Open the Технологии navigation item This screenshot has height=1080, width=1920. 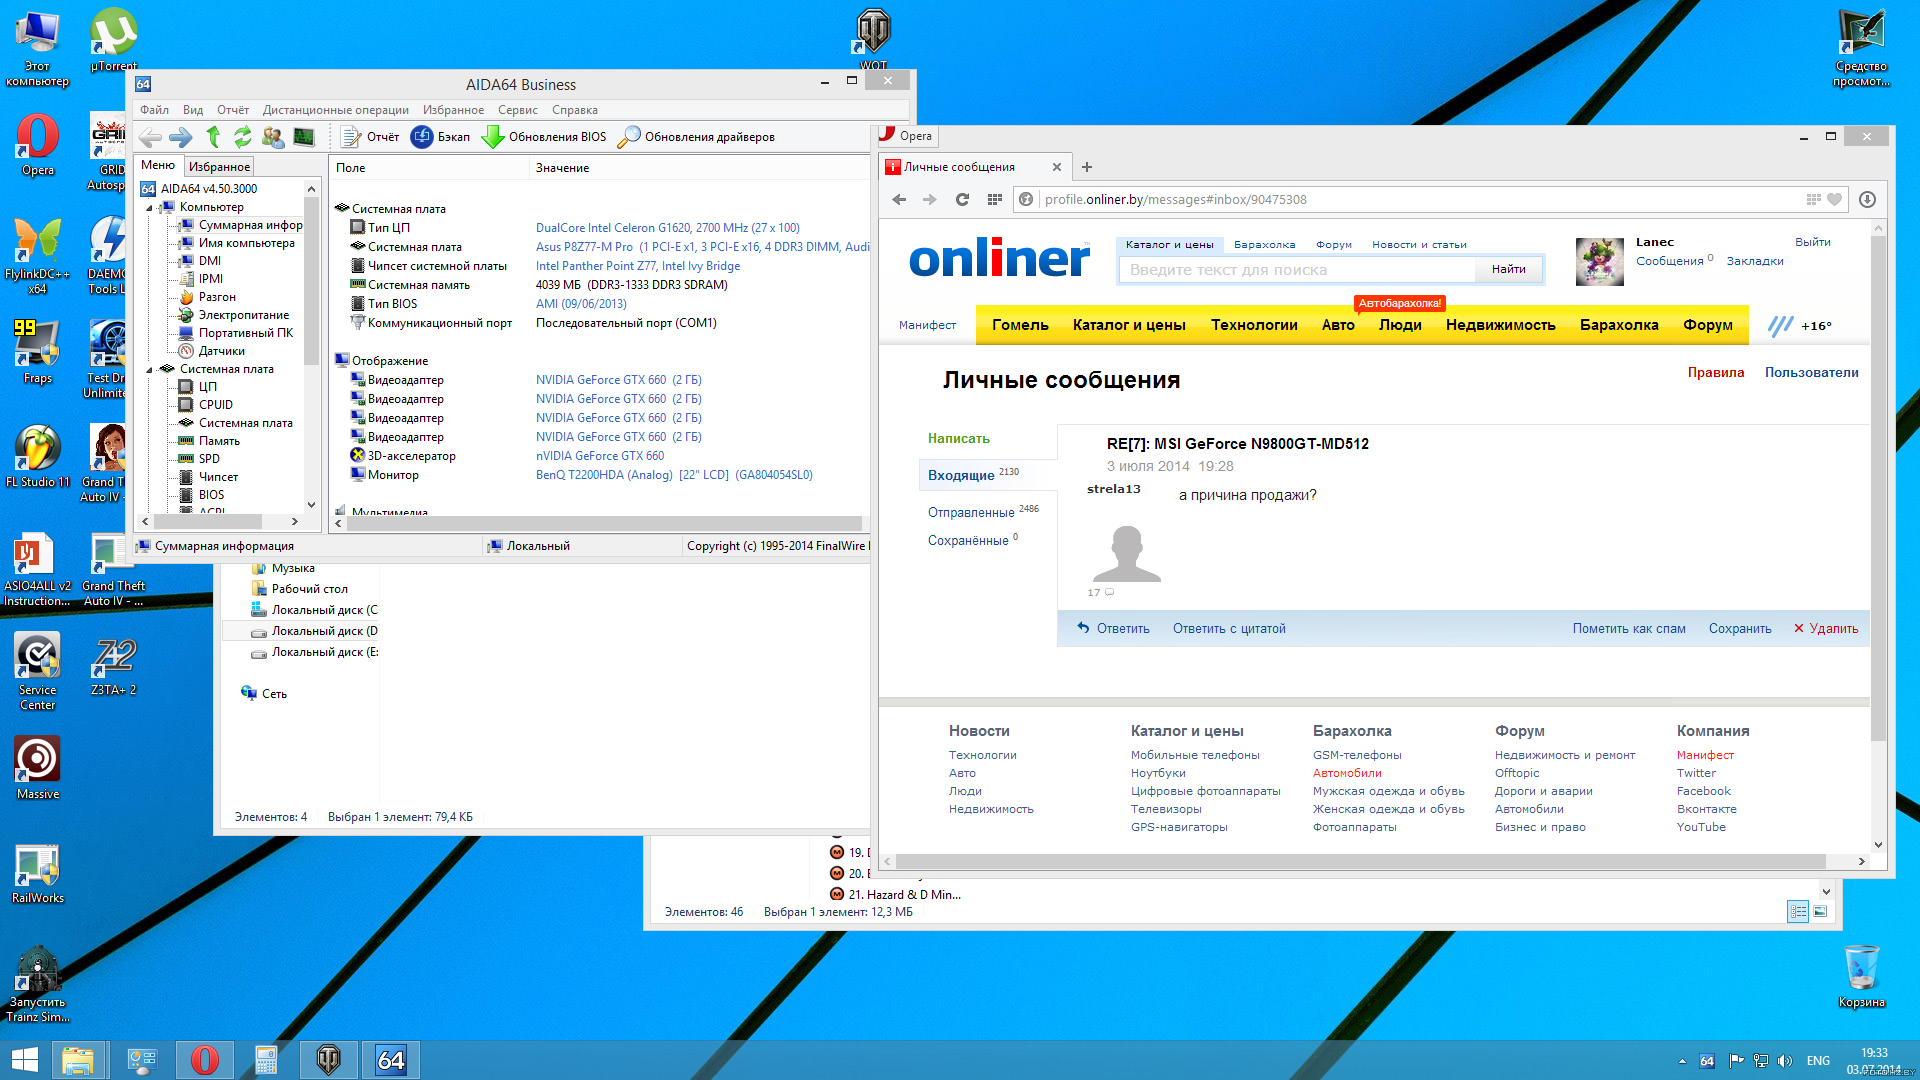click(x=1254, y=325)
